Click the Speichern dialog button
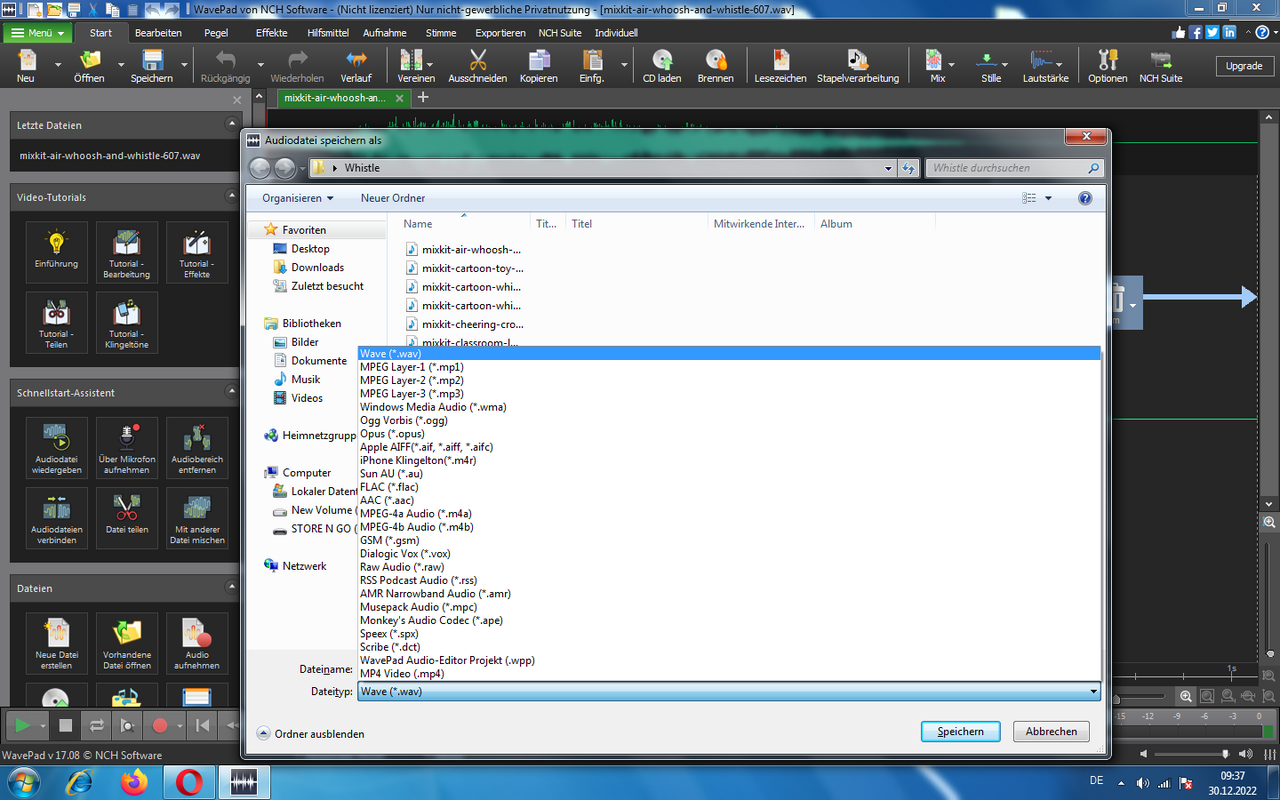This screenshot has width=1280, height=800. [960, 732]
